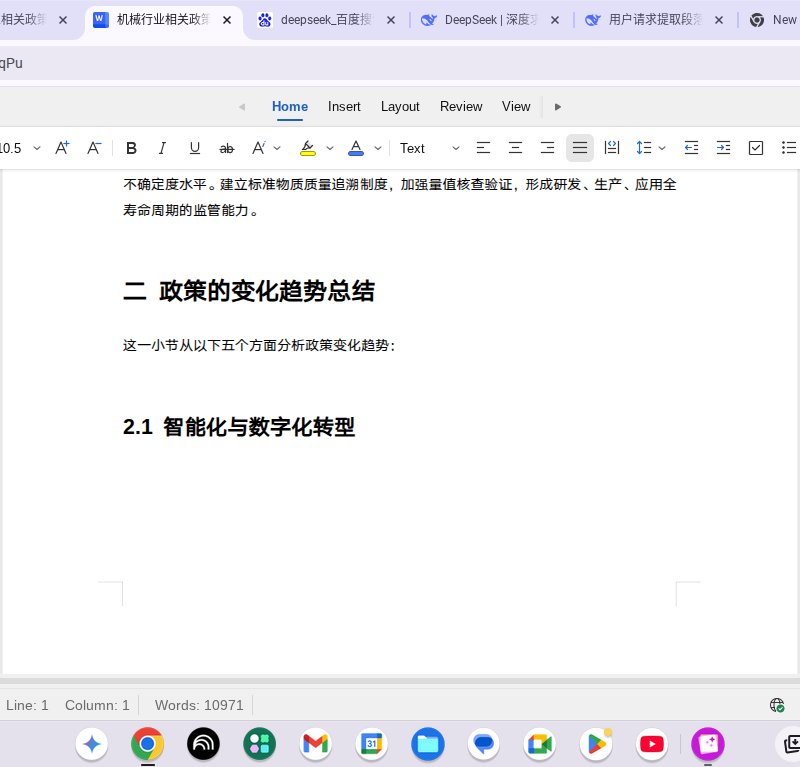Screen dimensions: 800x767
Task: Open the Text style dropdown
Action: [x=429, y=149]
